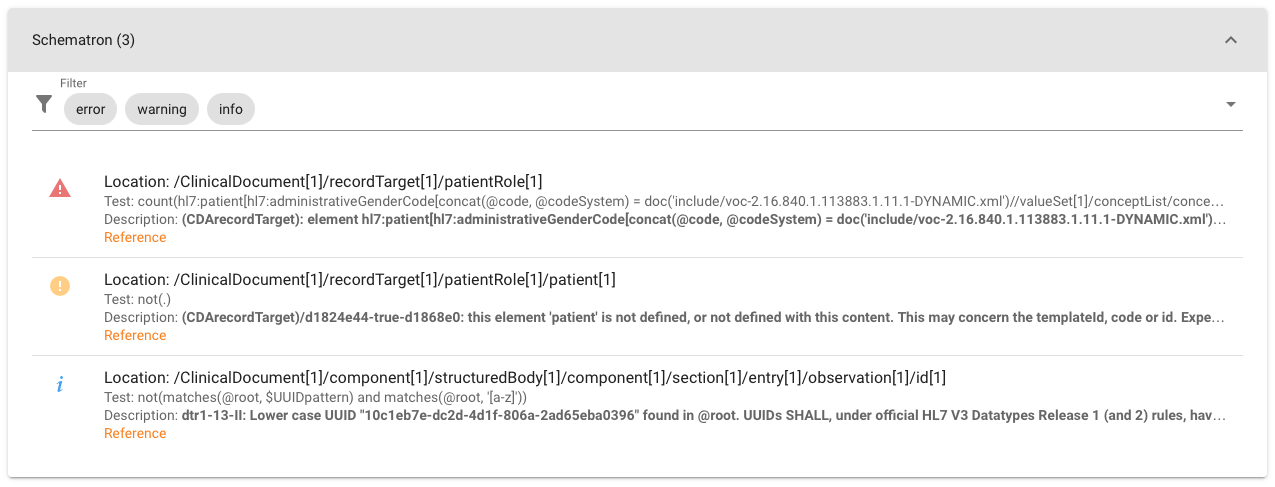This screenshot has height=487, width=1275.
Task: Open Reference link for the info entry
Action: point(135,433)
